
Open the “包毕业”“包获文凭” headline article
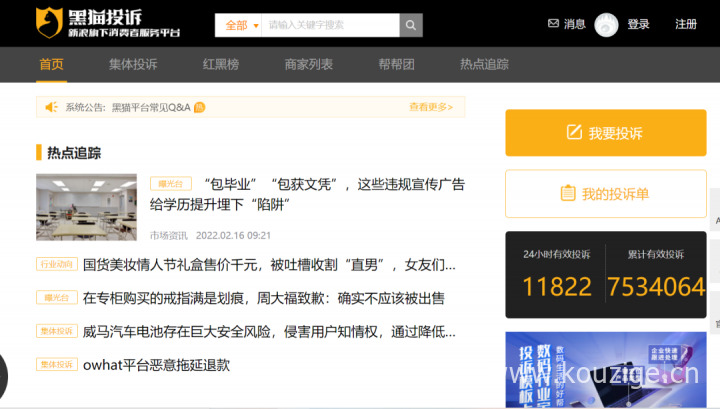coord(308,194)
